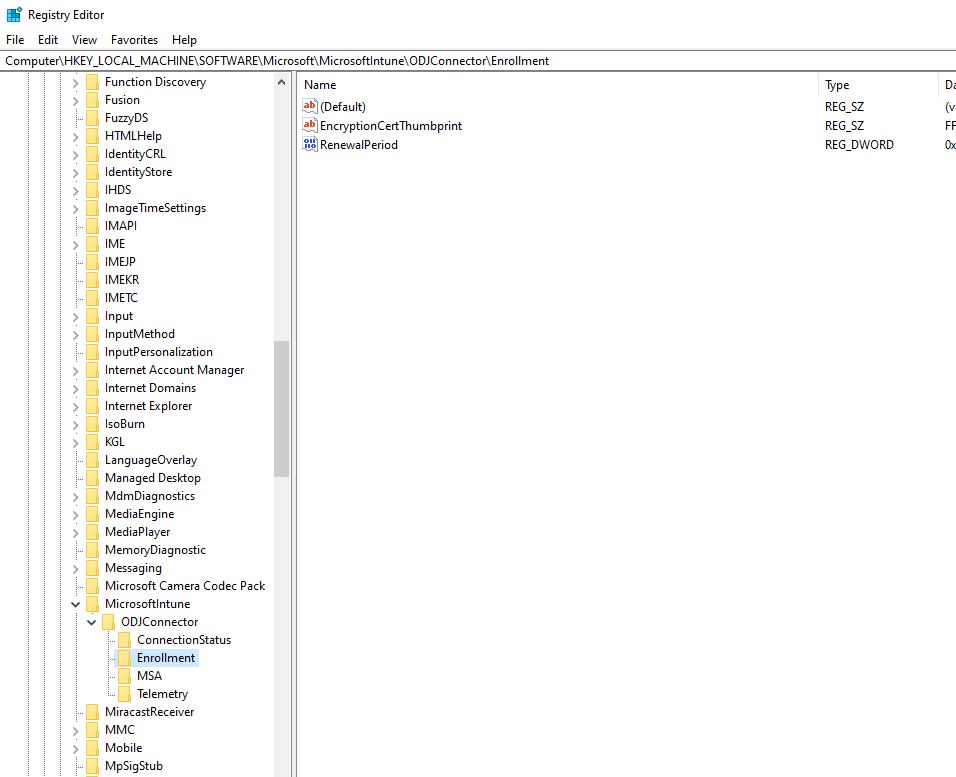Click the registry path address bar

tap(478, 61)
